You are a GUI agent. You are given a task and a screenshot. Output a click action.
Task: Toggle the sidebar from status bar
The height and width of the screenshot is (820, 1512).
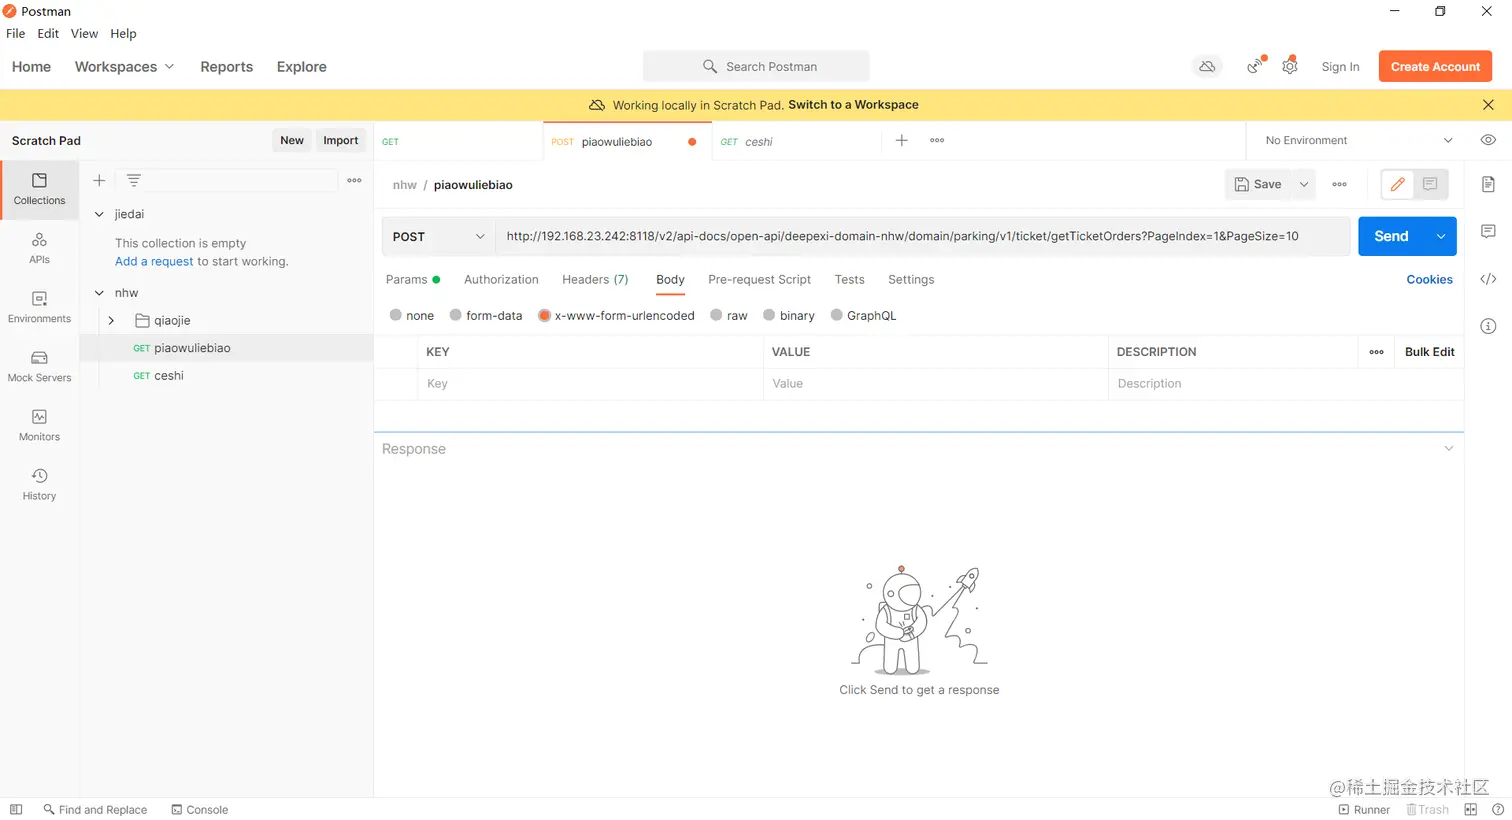(x=16, y=810)
